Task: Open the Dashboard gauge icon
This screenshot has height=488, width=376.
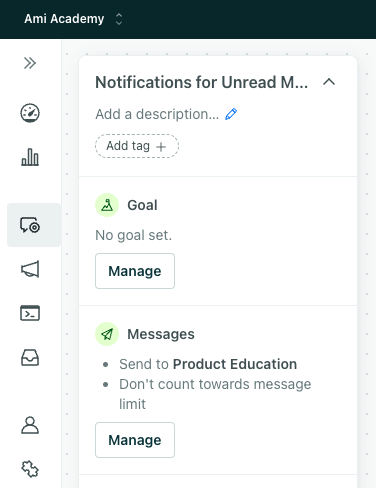Action: (30, 113)
